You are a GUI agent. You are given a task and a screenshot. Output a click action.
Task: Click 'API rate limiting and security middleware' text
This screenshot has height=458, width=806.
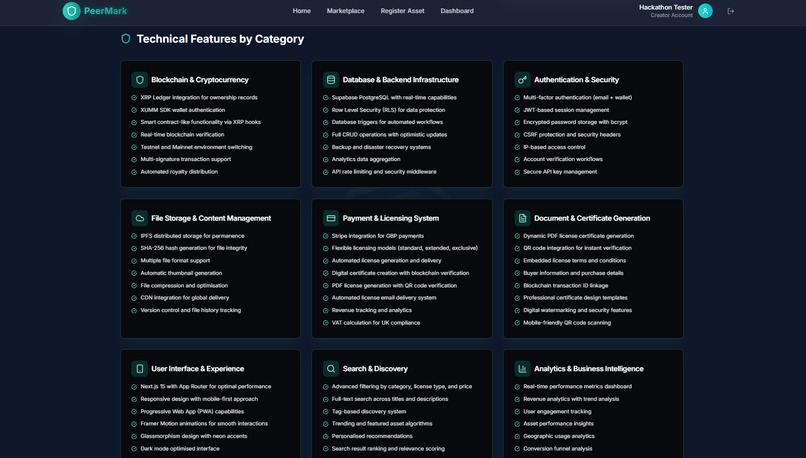click(384, 172)
